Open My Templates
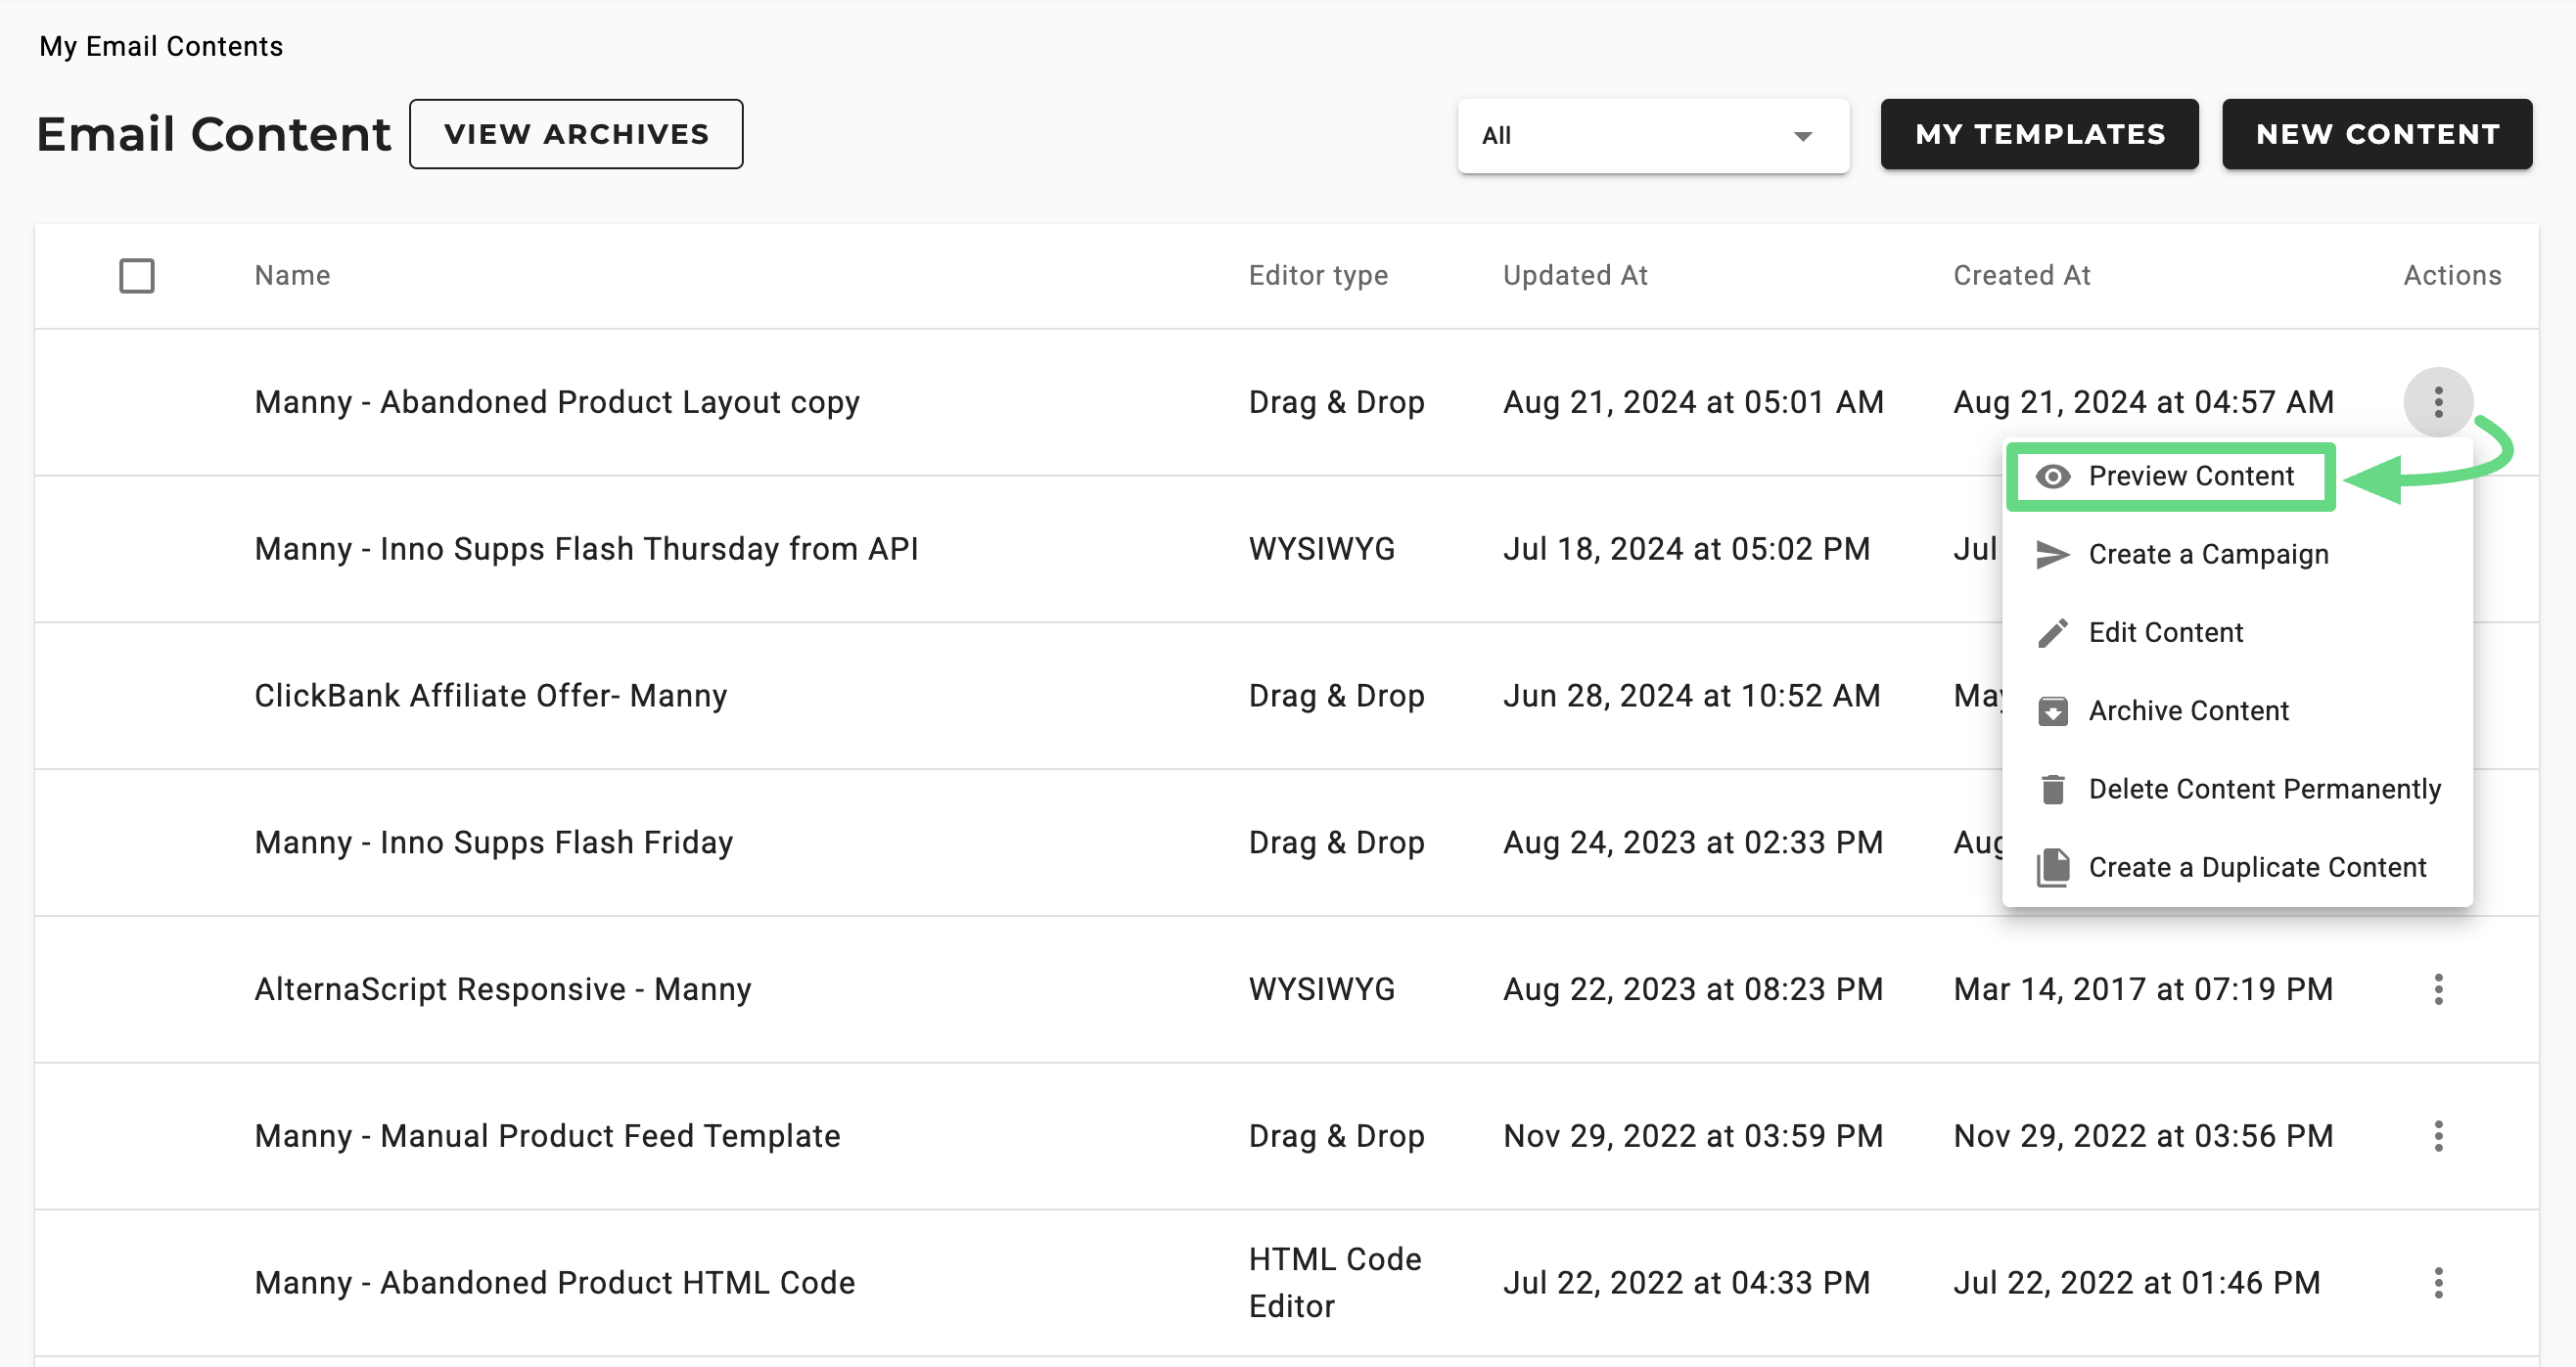 2039,134
